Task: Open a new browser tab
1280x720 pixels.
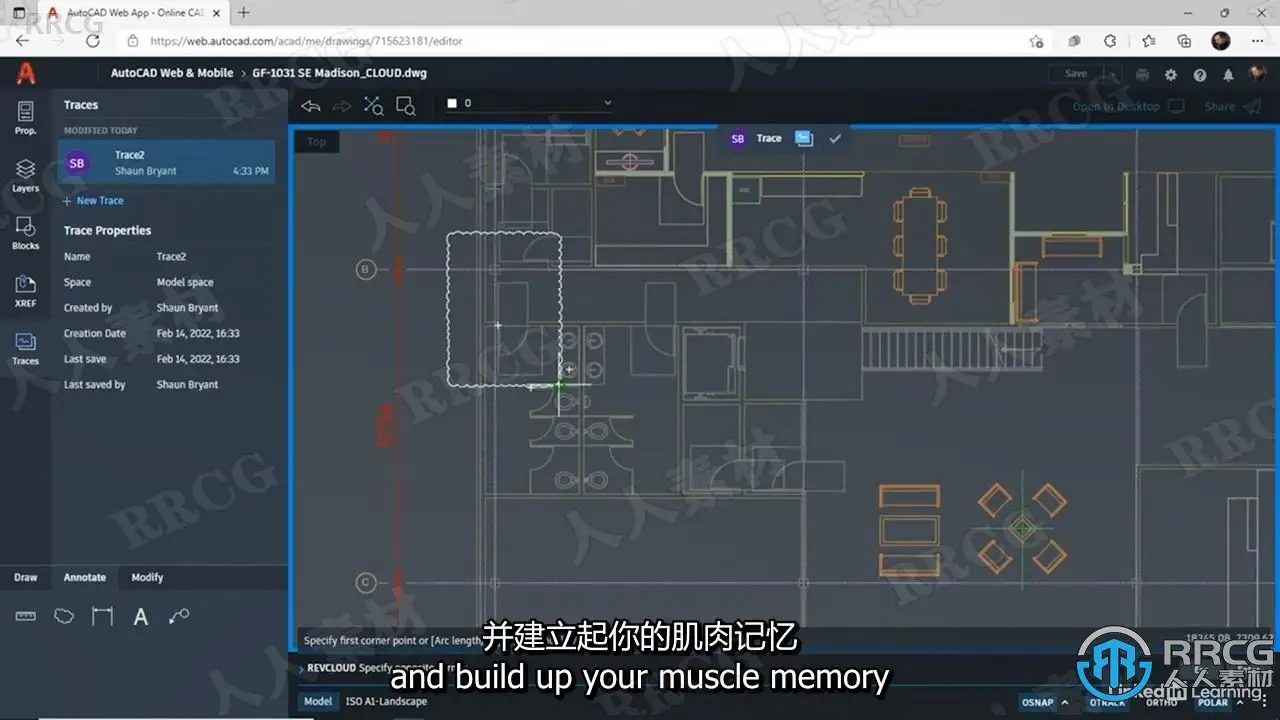Action: (x=244, y=13)
